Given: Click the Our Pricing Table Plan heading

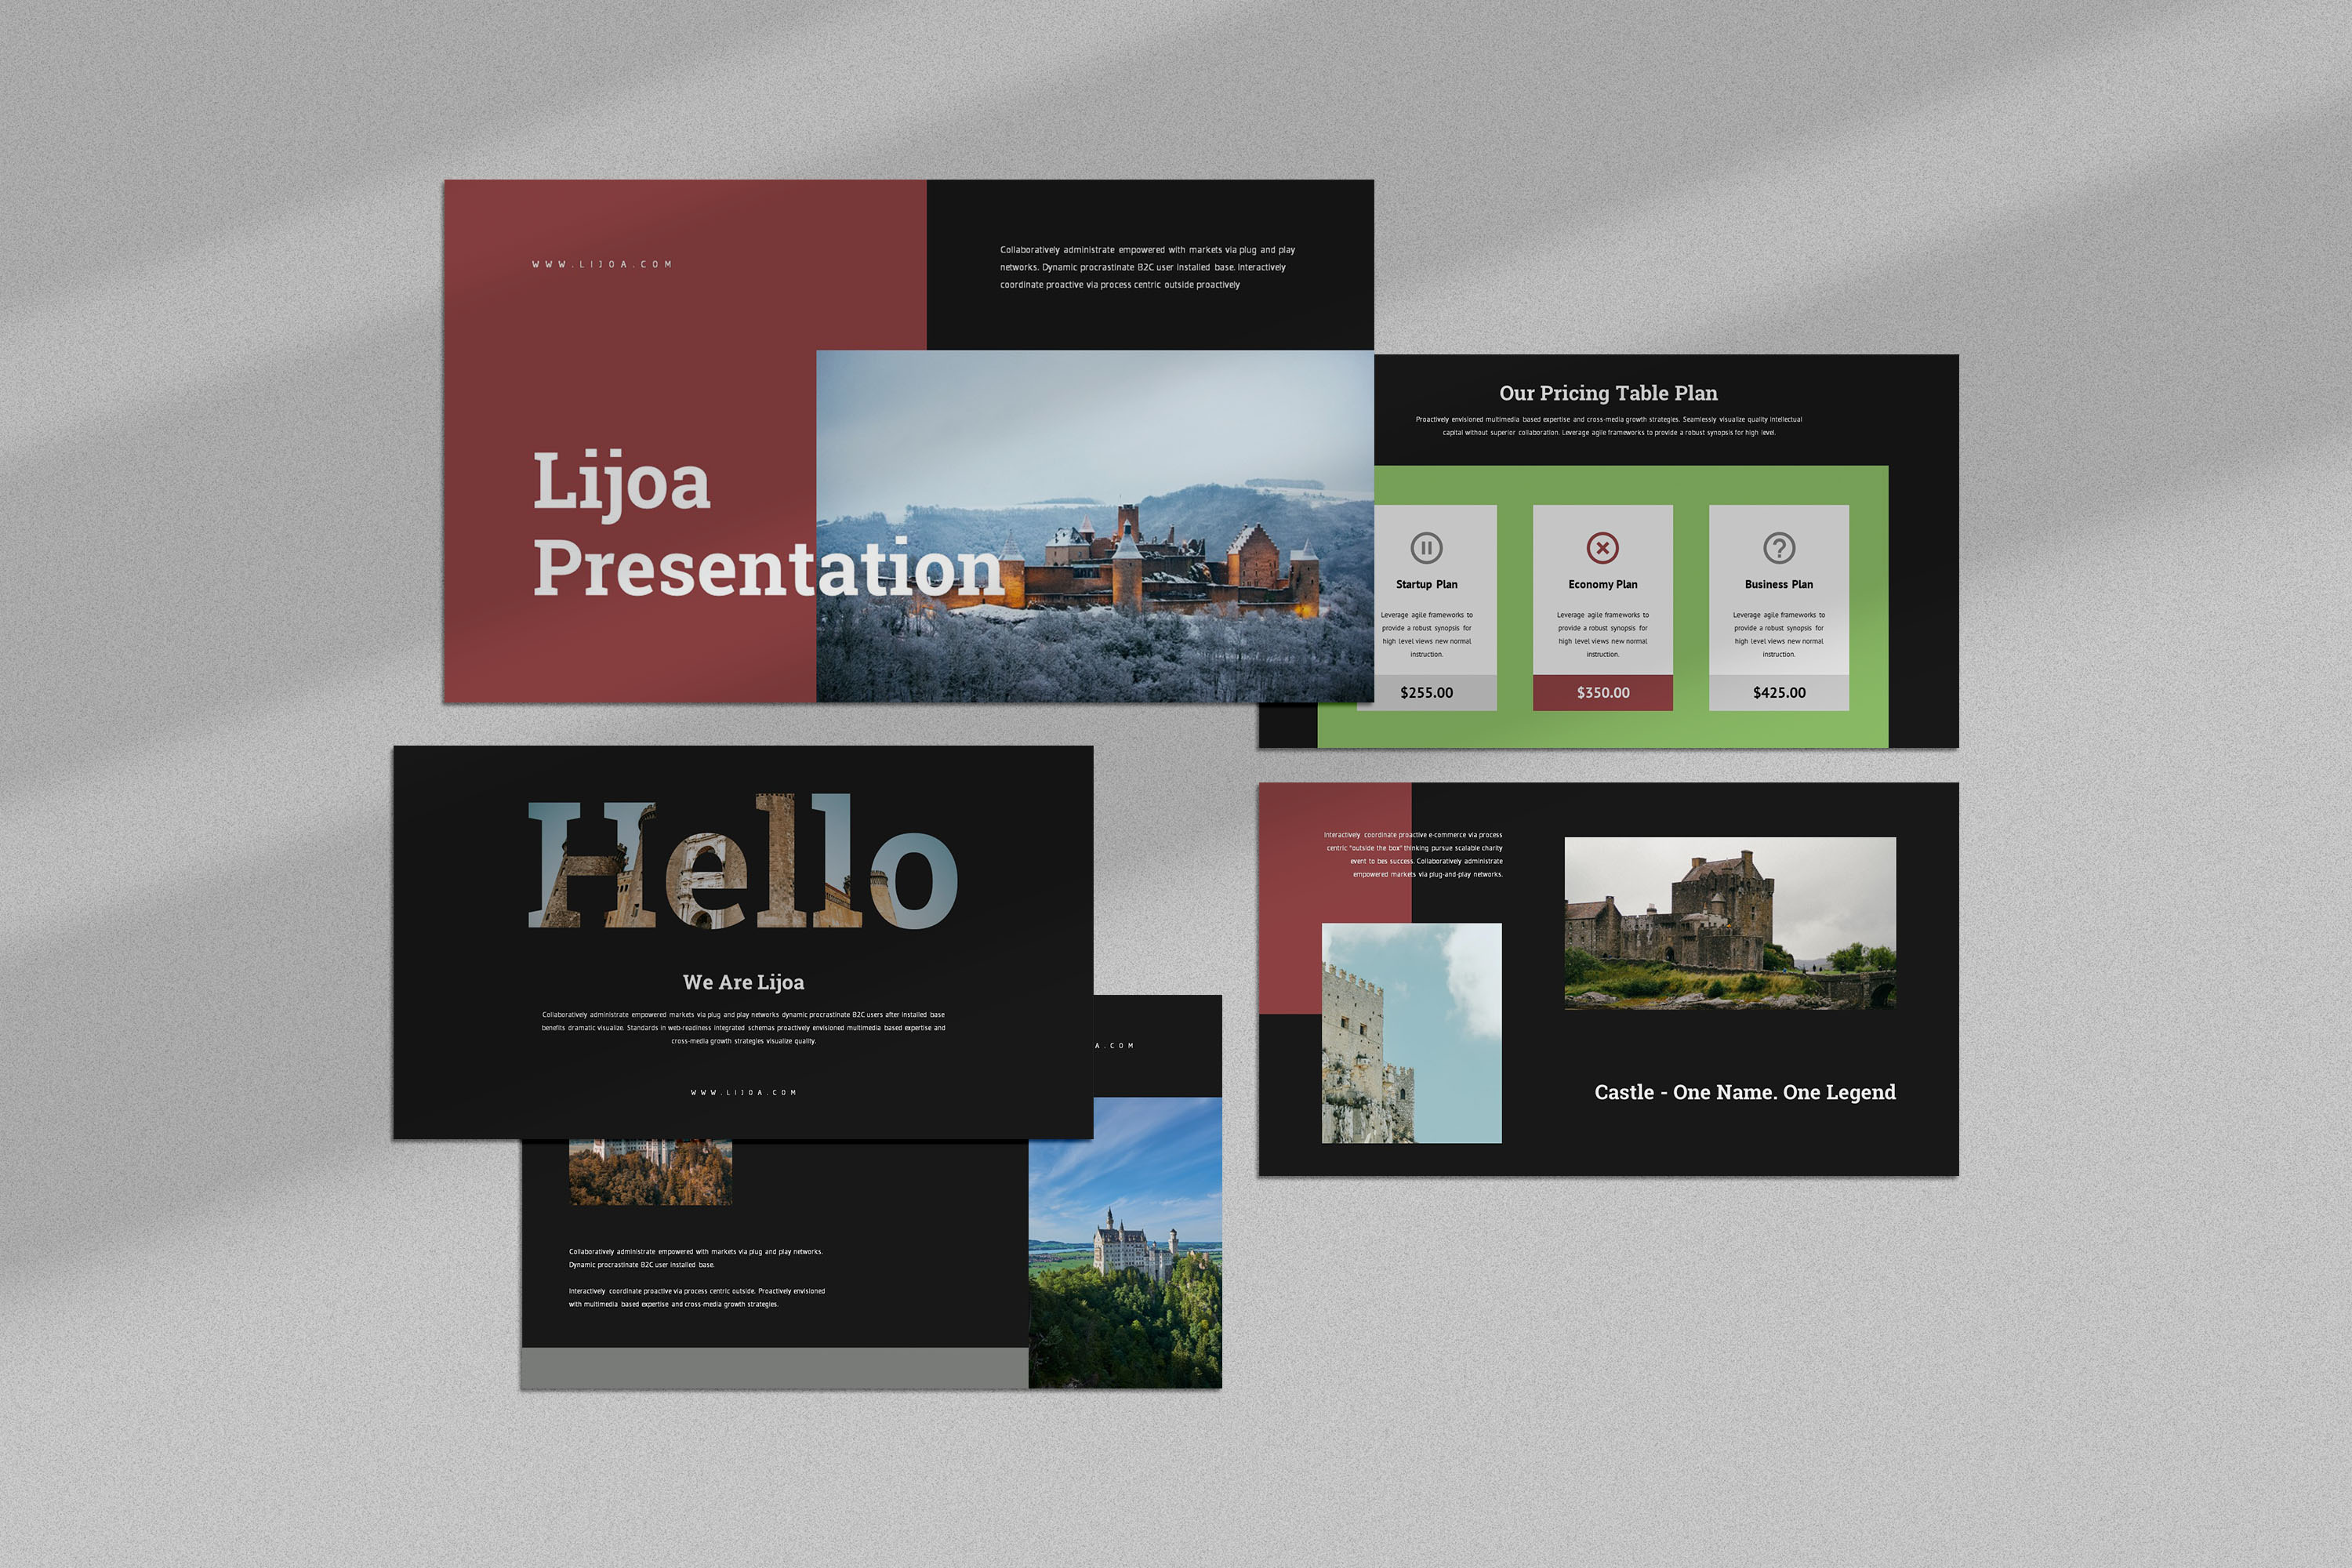Looking at the screenshot, I should 1608,393.
